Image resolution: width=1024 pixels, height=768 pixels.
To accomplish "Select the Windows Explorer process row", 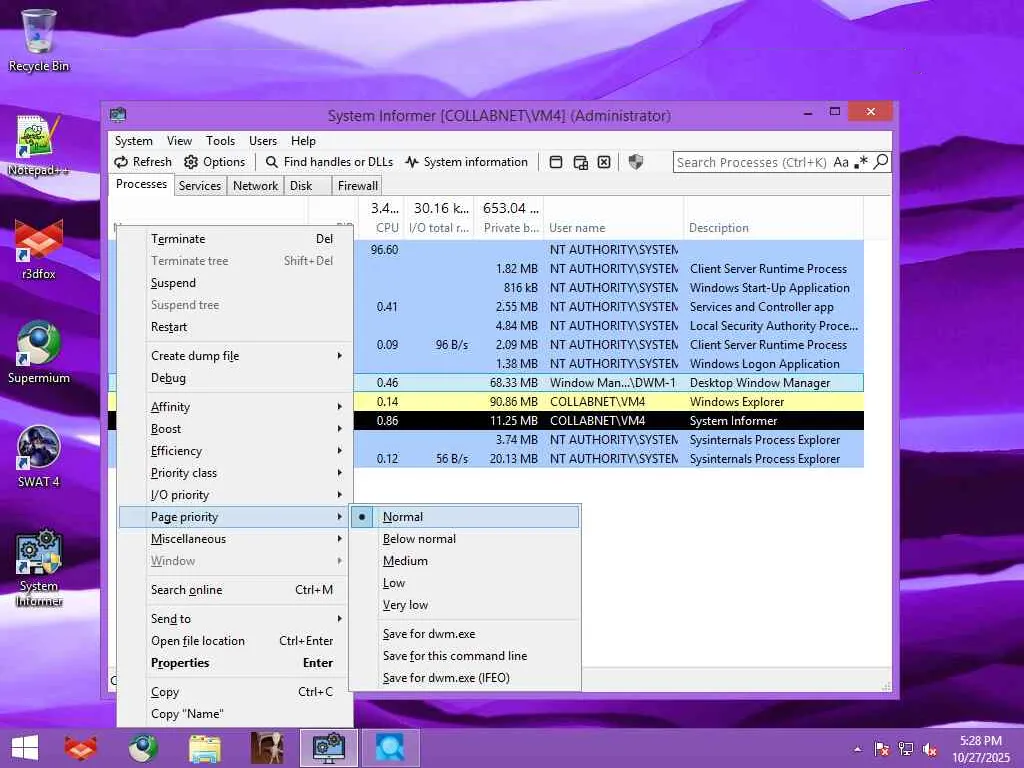I will tap(609, 402).
